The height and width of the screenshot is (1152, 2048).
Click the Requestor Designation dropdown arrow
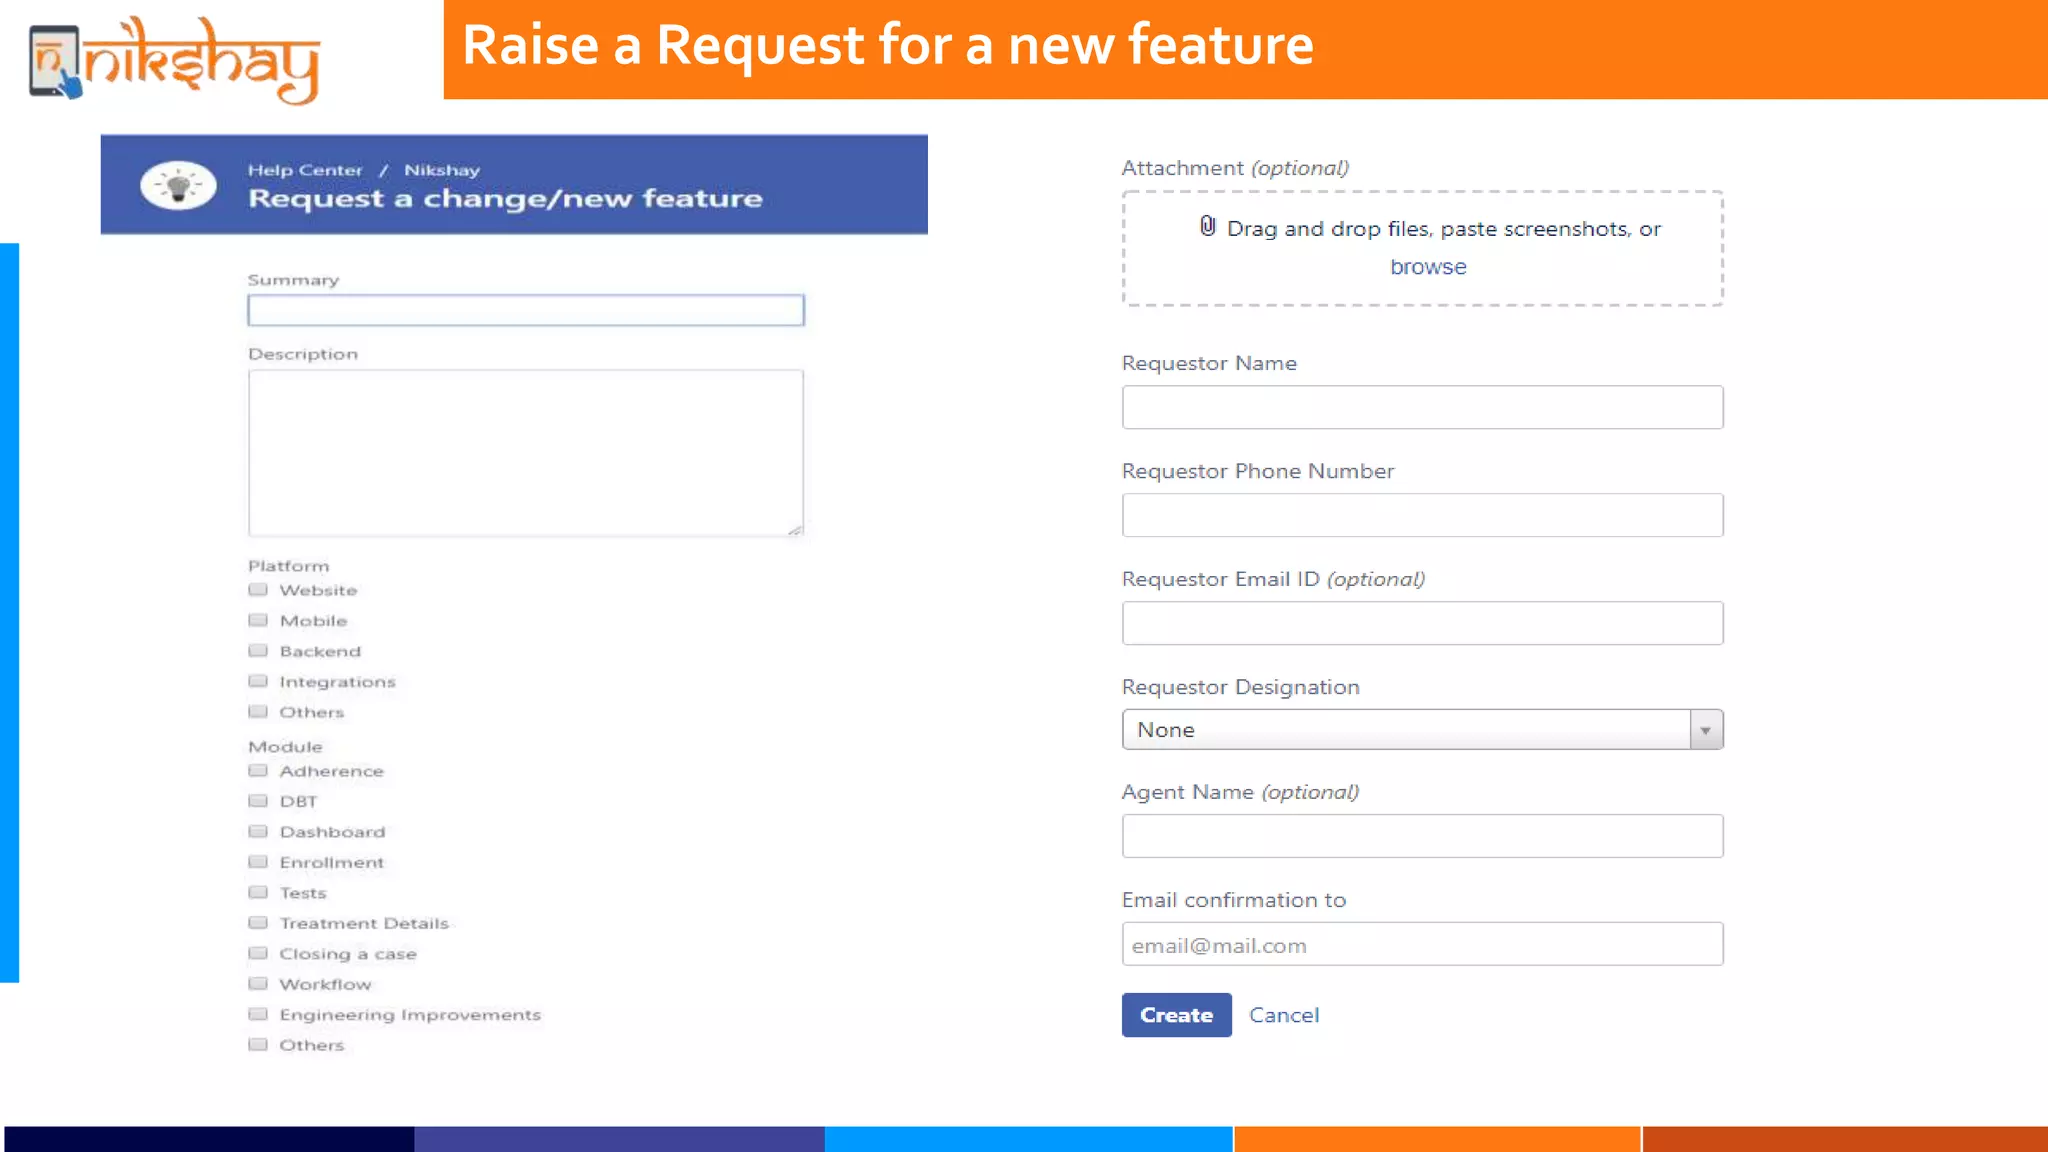pyautogui.click(x=1706, y=730)
